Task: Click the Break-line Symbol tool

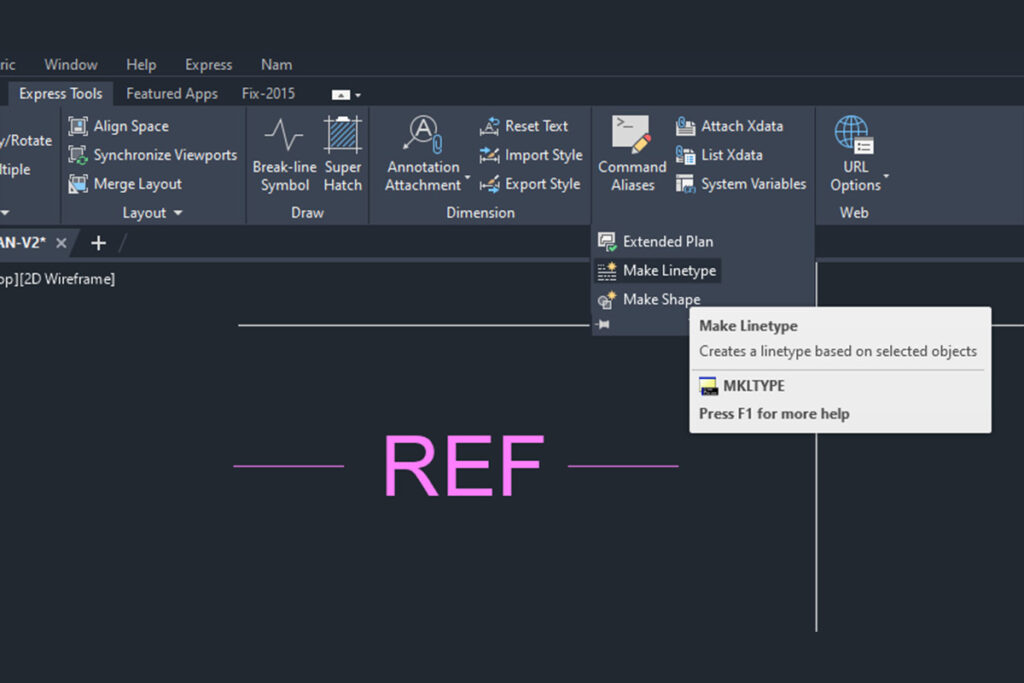Action: 284,153
